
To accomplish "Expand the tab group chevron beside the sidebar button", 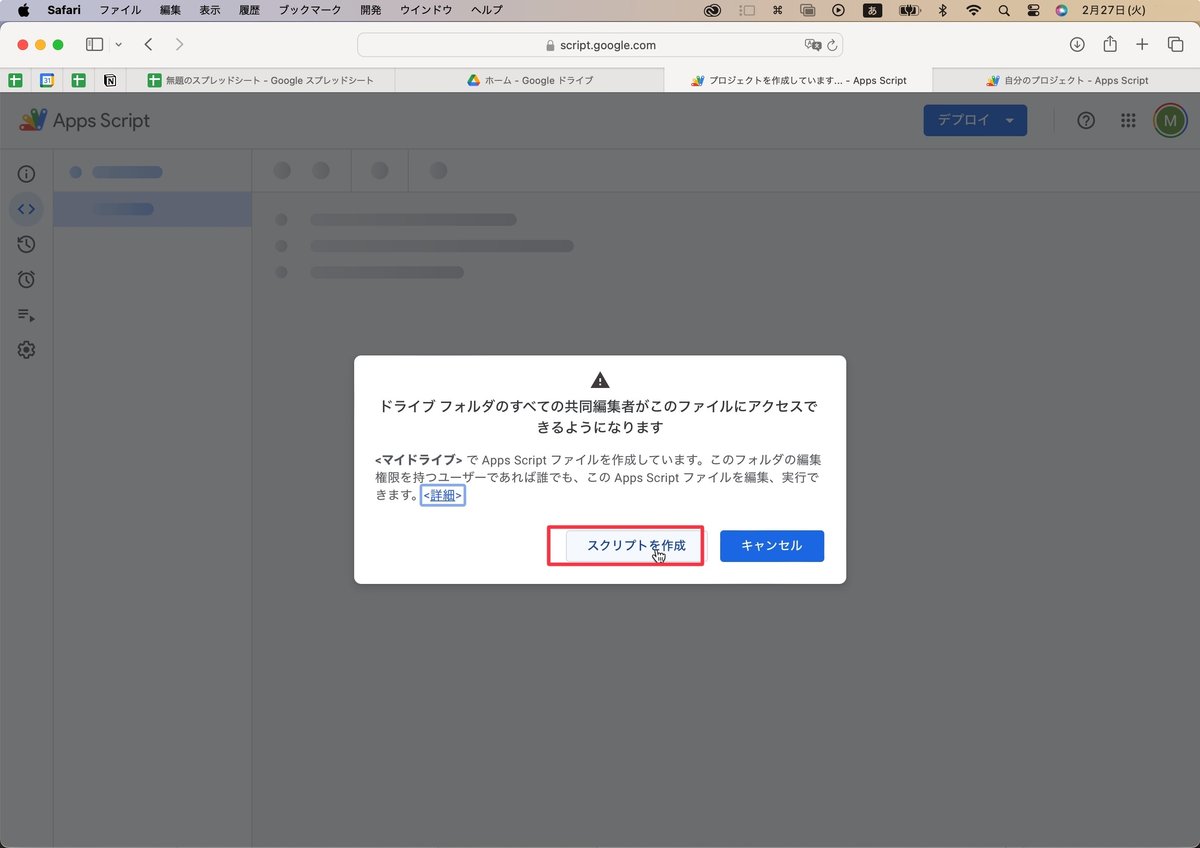I will tap(119, 44).
